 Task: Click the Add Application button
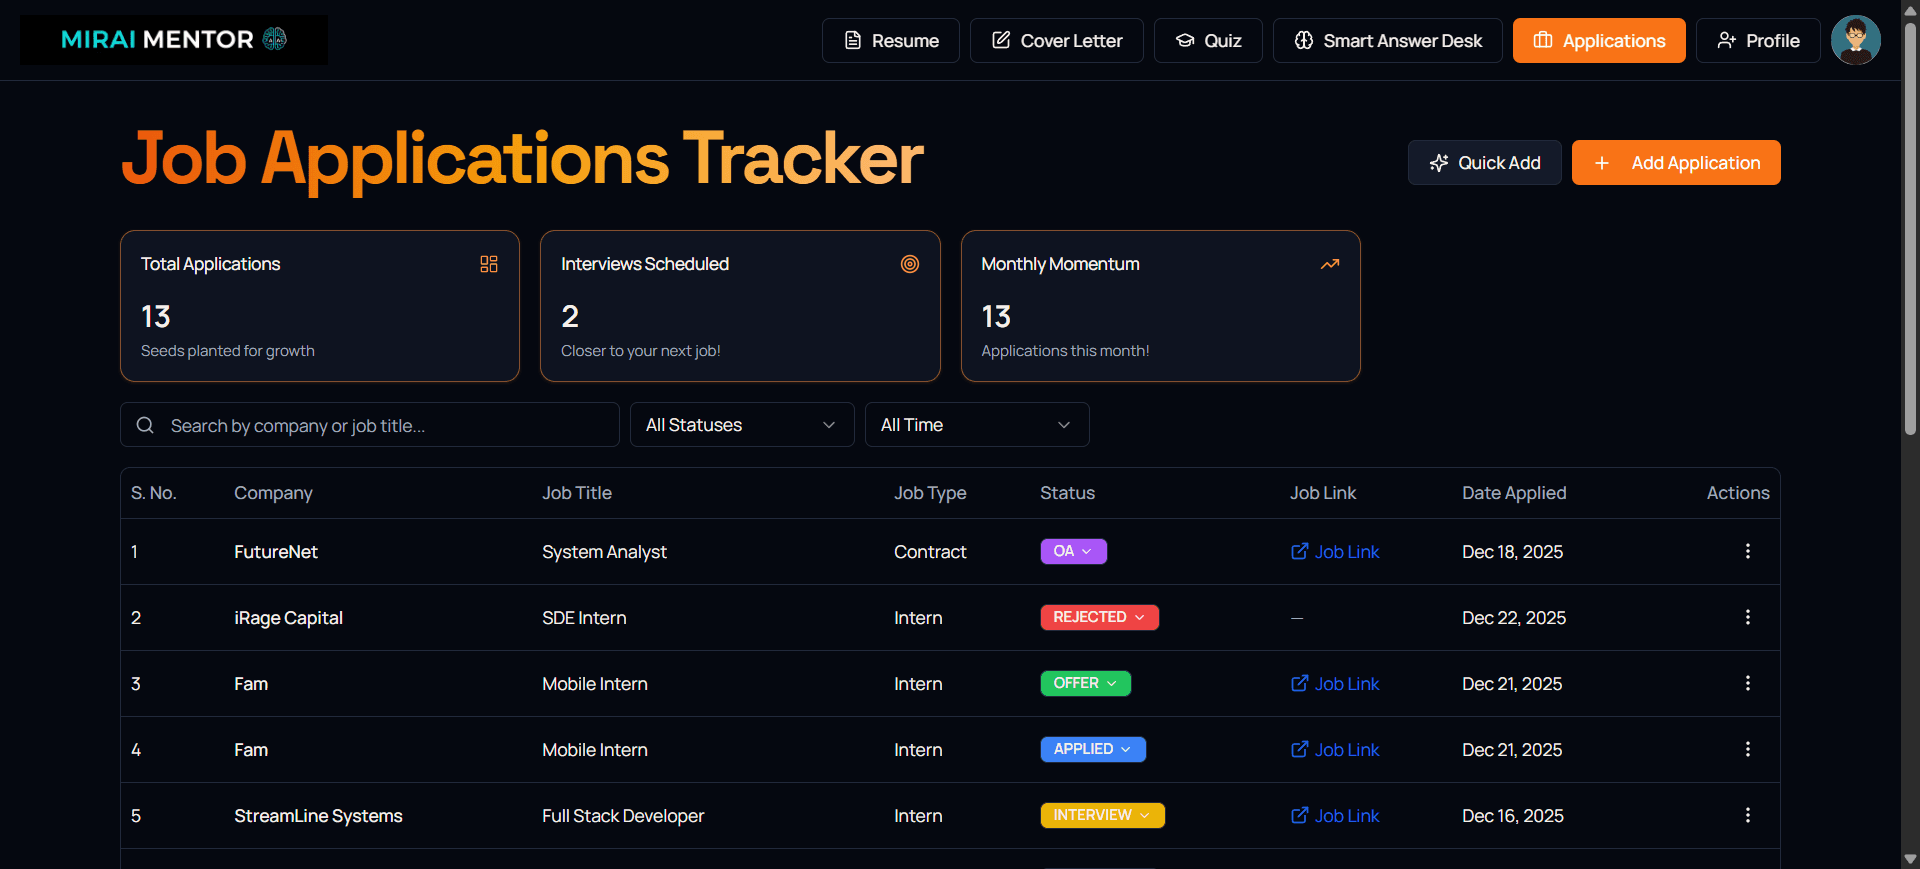point(1676,163)
